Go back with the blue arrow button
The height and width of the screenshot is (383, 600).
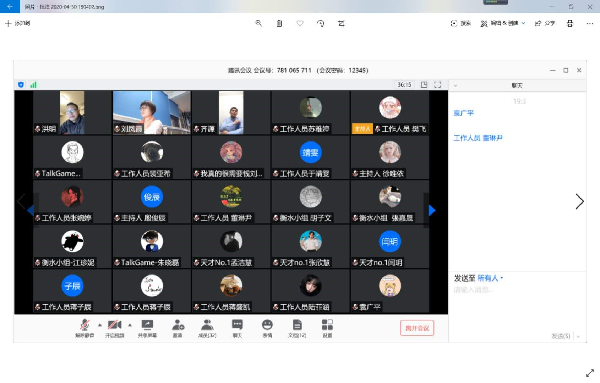[x=10, y=7]
